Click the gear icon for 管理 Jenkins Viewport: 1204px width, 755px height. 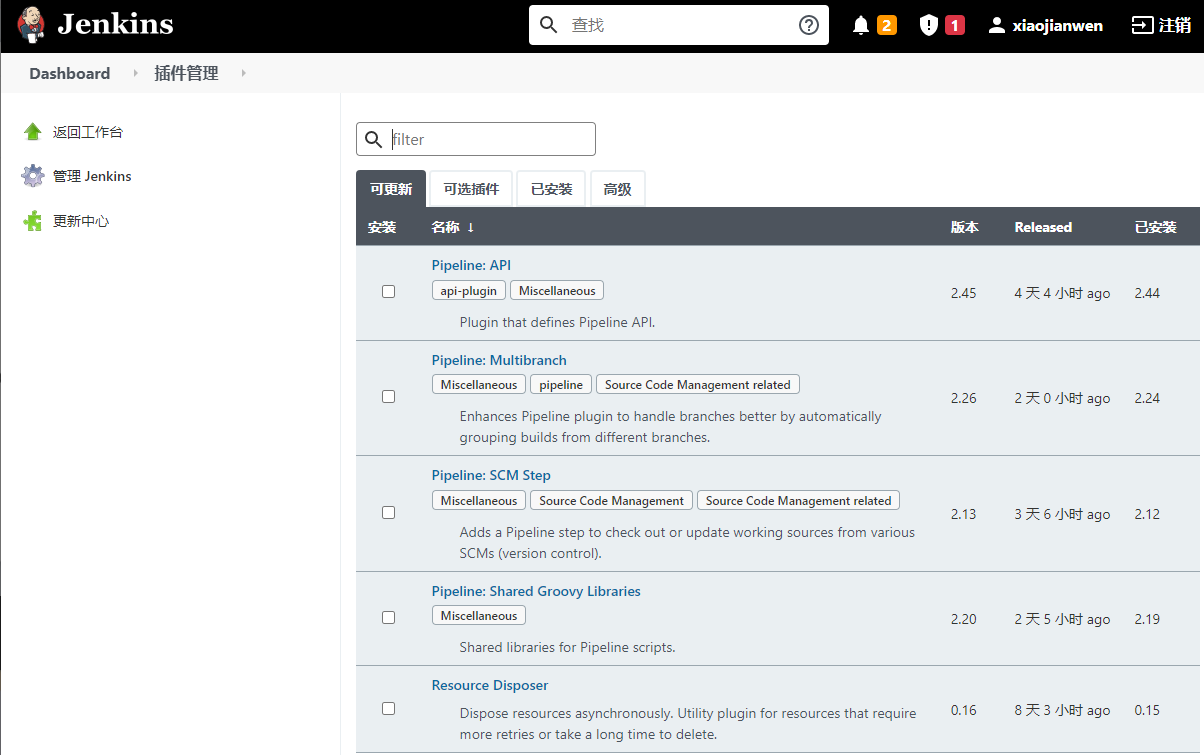[33, 176]
